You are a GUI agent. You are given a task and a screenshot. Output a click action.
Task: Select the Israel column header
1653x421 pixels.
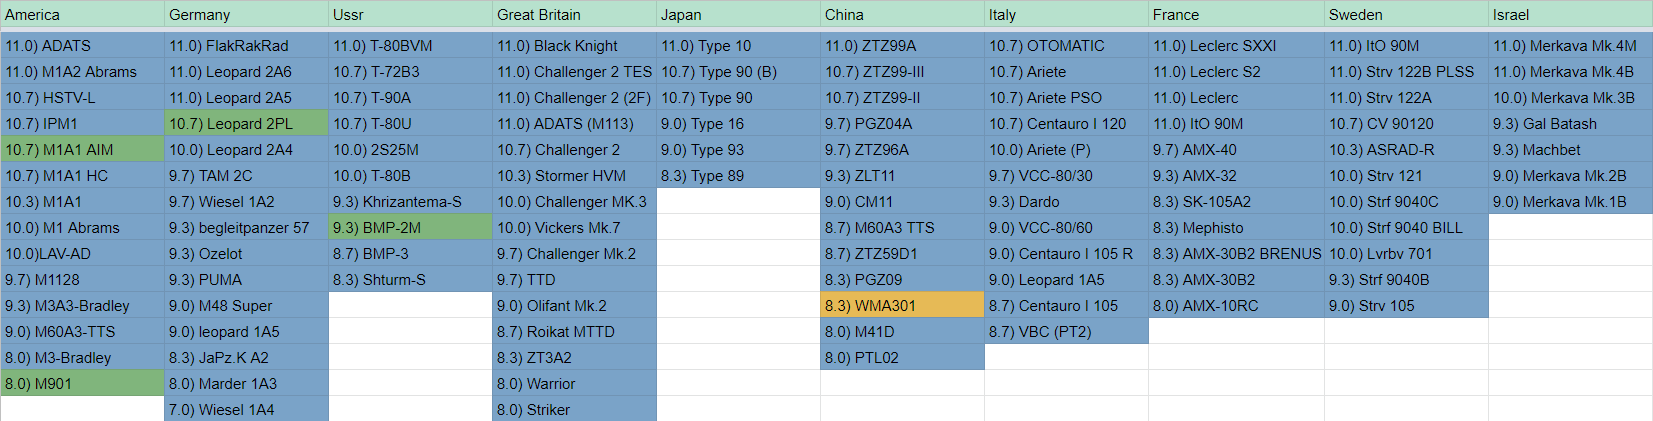pos(1570,15)
